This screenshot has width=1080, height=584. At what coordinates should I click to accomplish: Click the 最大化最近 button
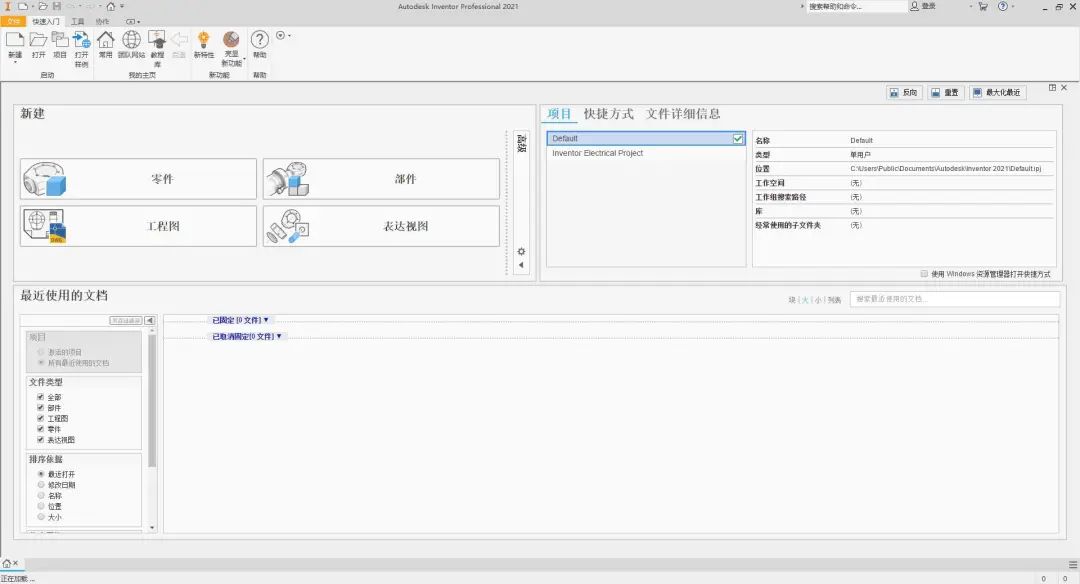point(997,92)
